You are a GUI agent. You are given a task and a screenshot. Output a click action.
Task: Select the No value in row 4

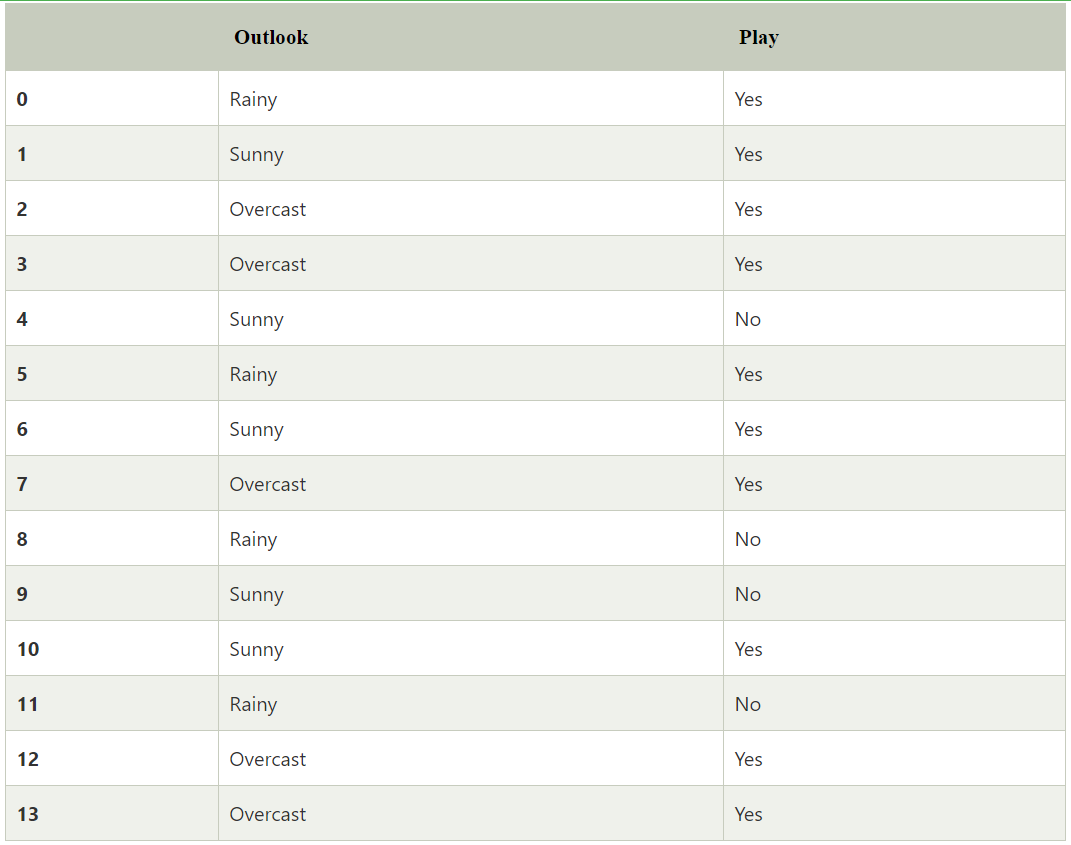[x=747, y=319]
